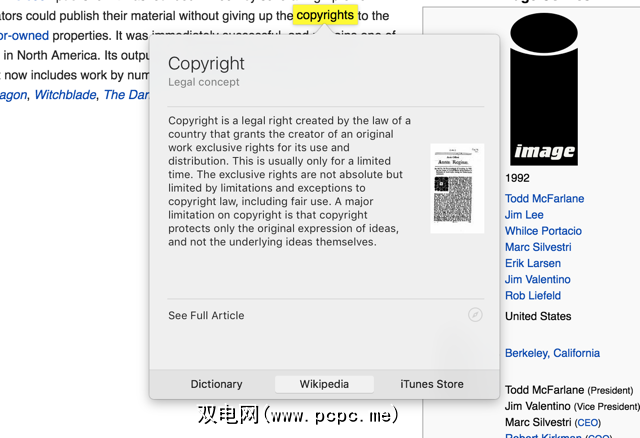Open the Rob Liefeld link
The height and width of the screenshot is (438, 640).
coord(533,296)
